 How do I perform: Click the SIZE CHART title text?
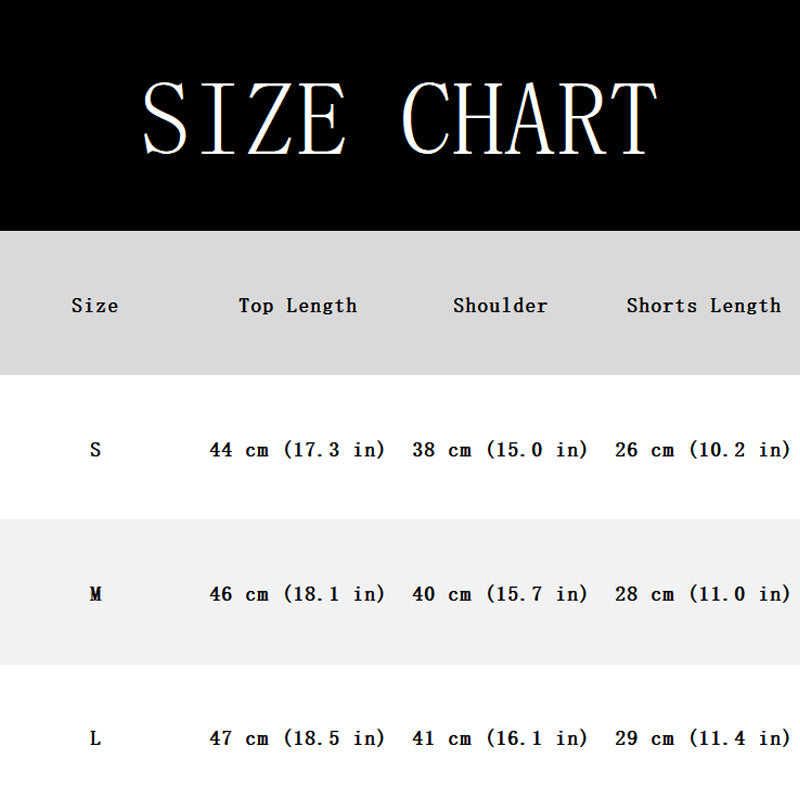400,118
